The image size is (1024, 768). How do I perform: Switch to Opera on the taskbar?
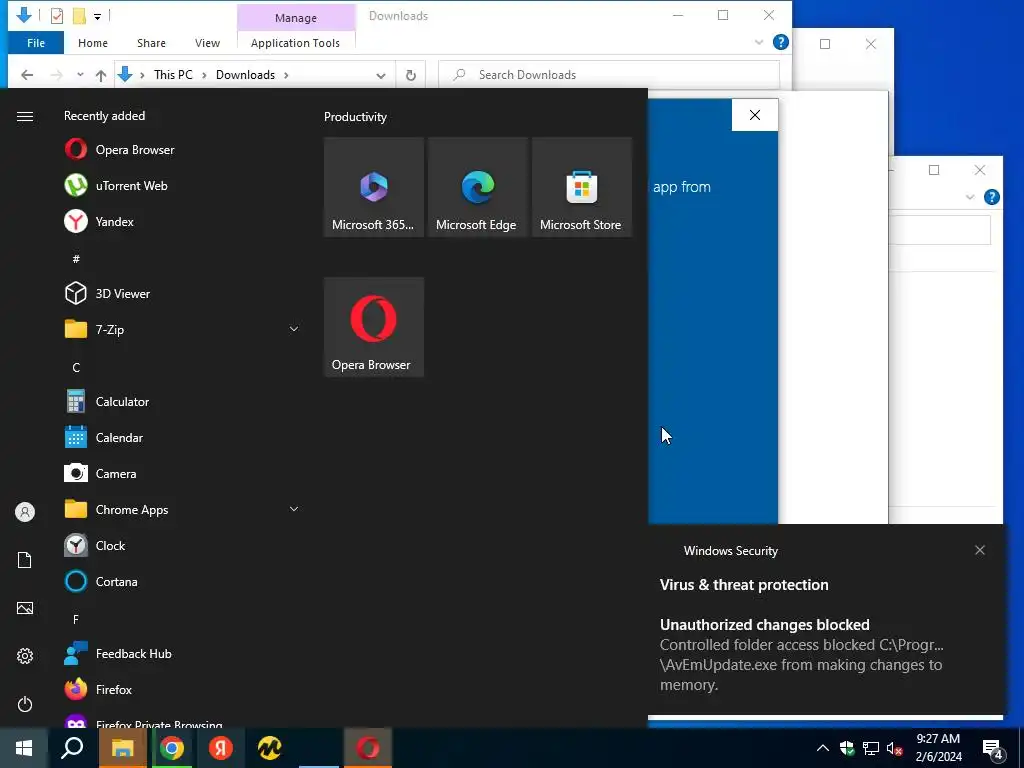(368, 748)
